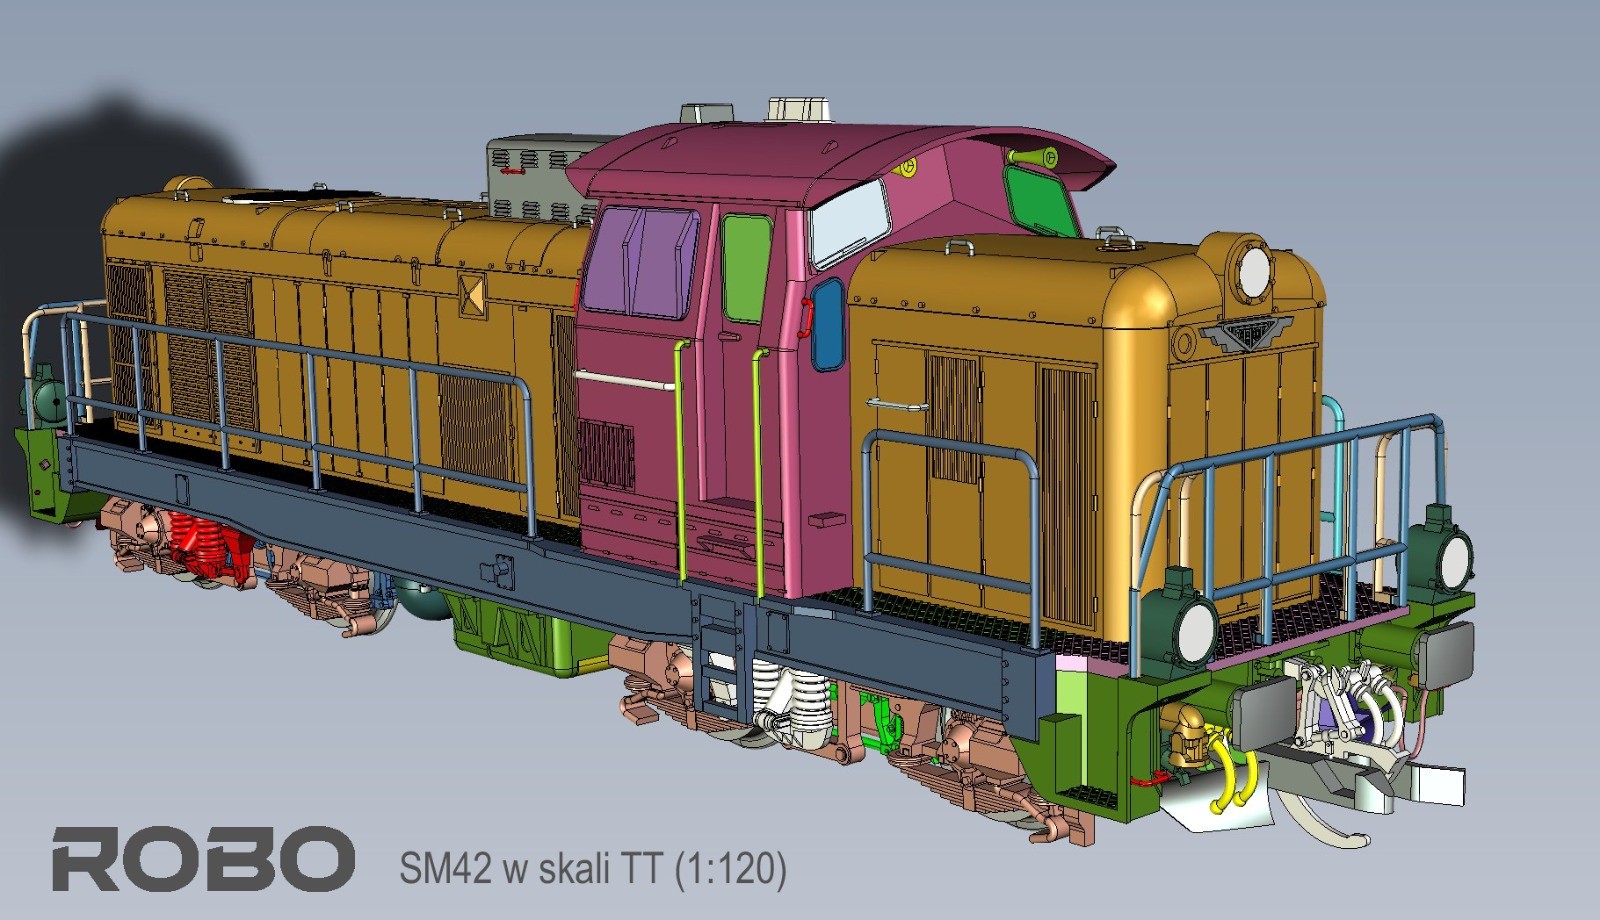Select the winged emblem on the front hood

tap(1244, 336)
